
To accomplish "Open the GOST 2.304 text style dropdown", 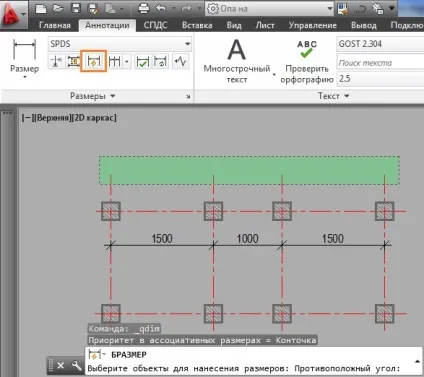I will click(x=380, y=44).
